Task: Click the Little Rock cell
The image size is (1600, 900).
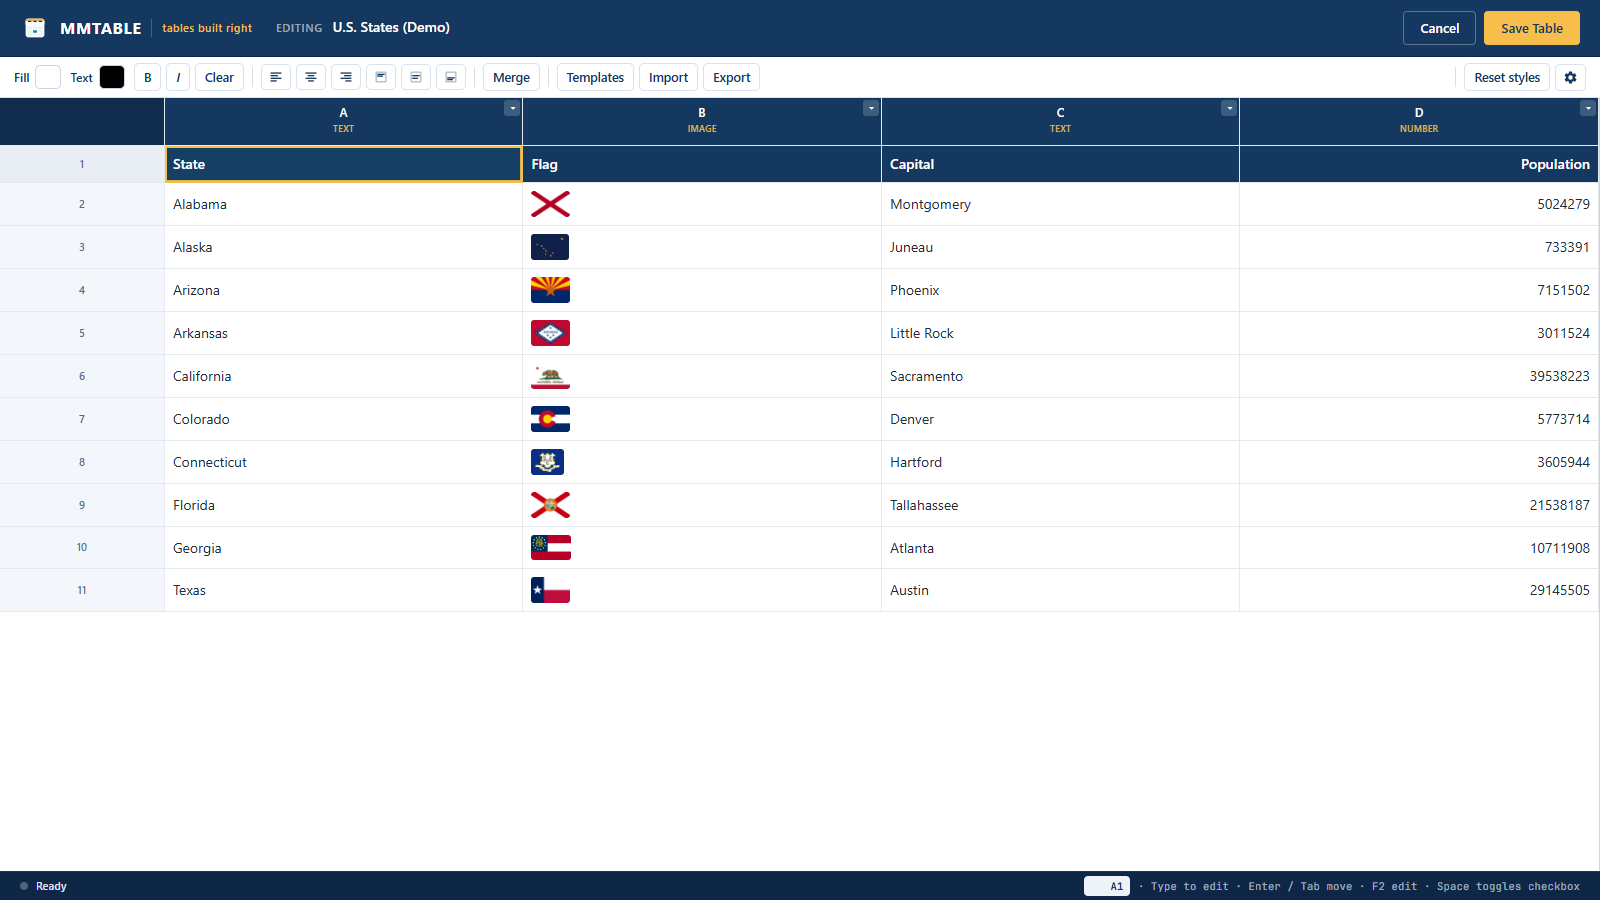Action: pos(1060,333)
